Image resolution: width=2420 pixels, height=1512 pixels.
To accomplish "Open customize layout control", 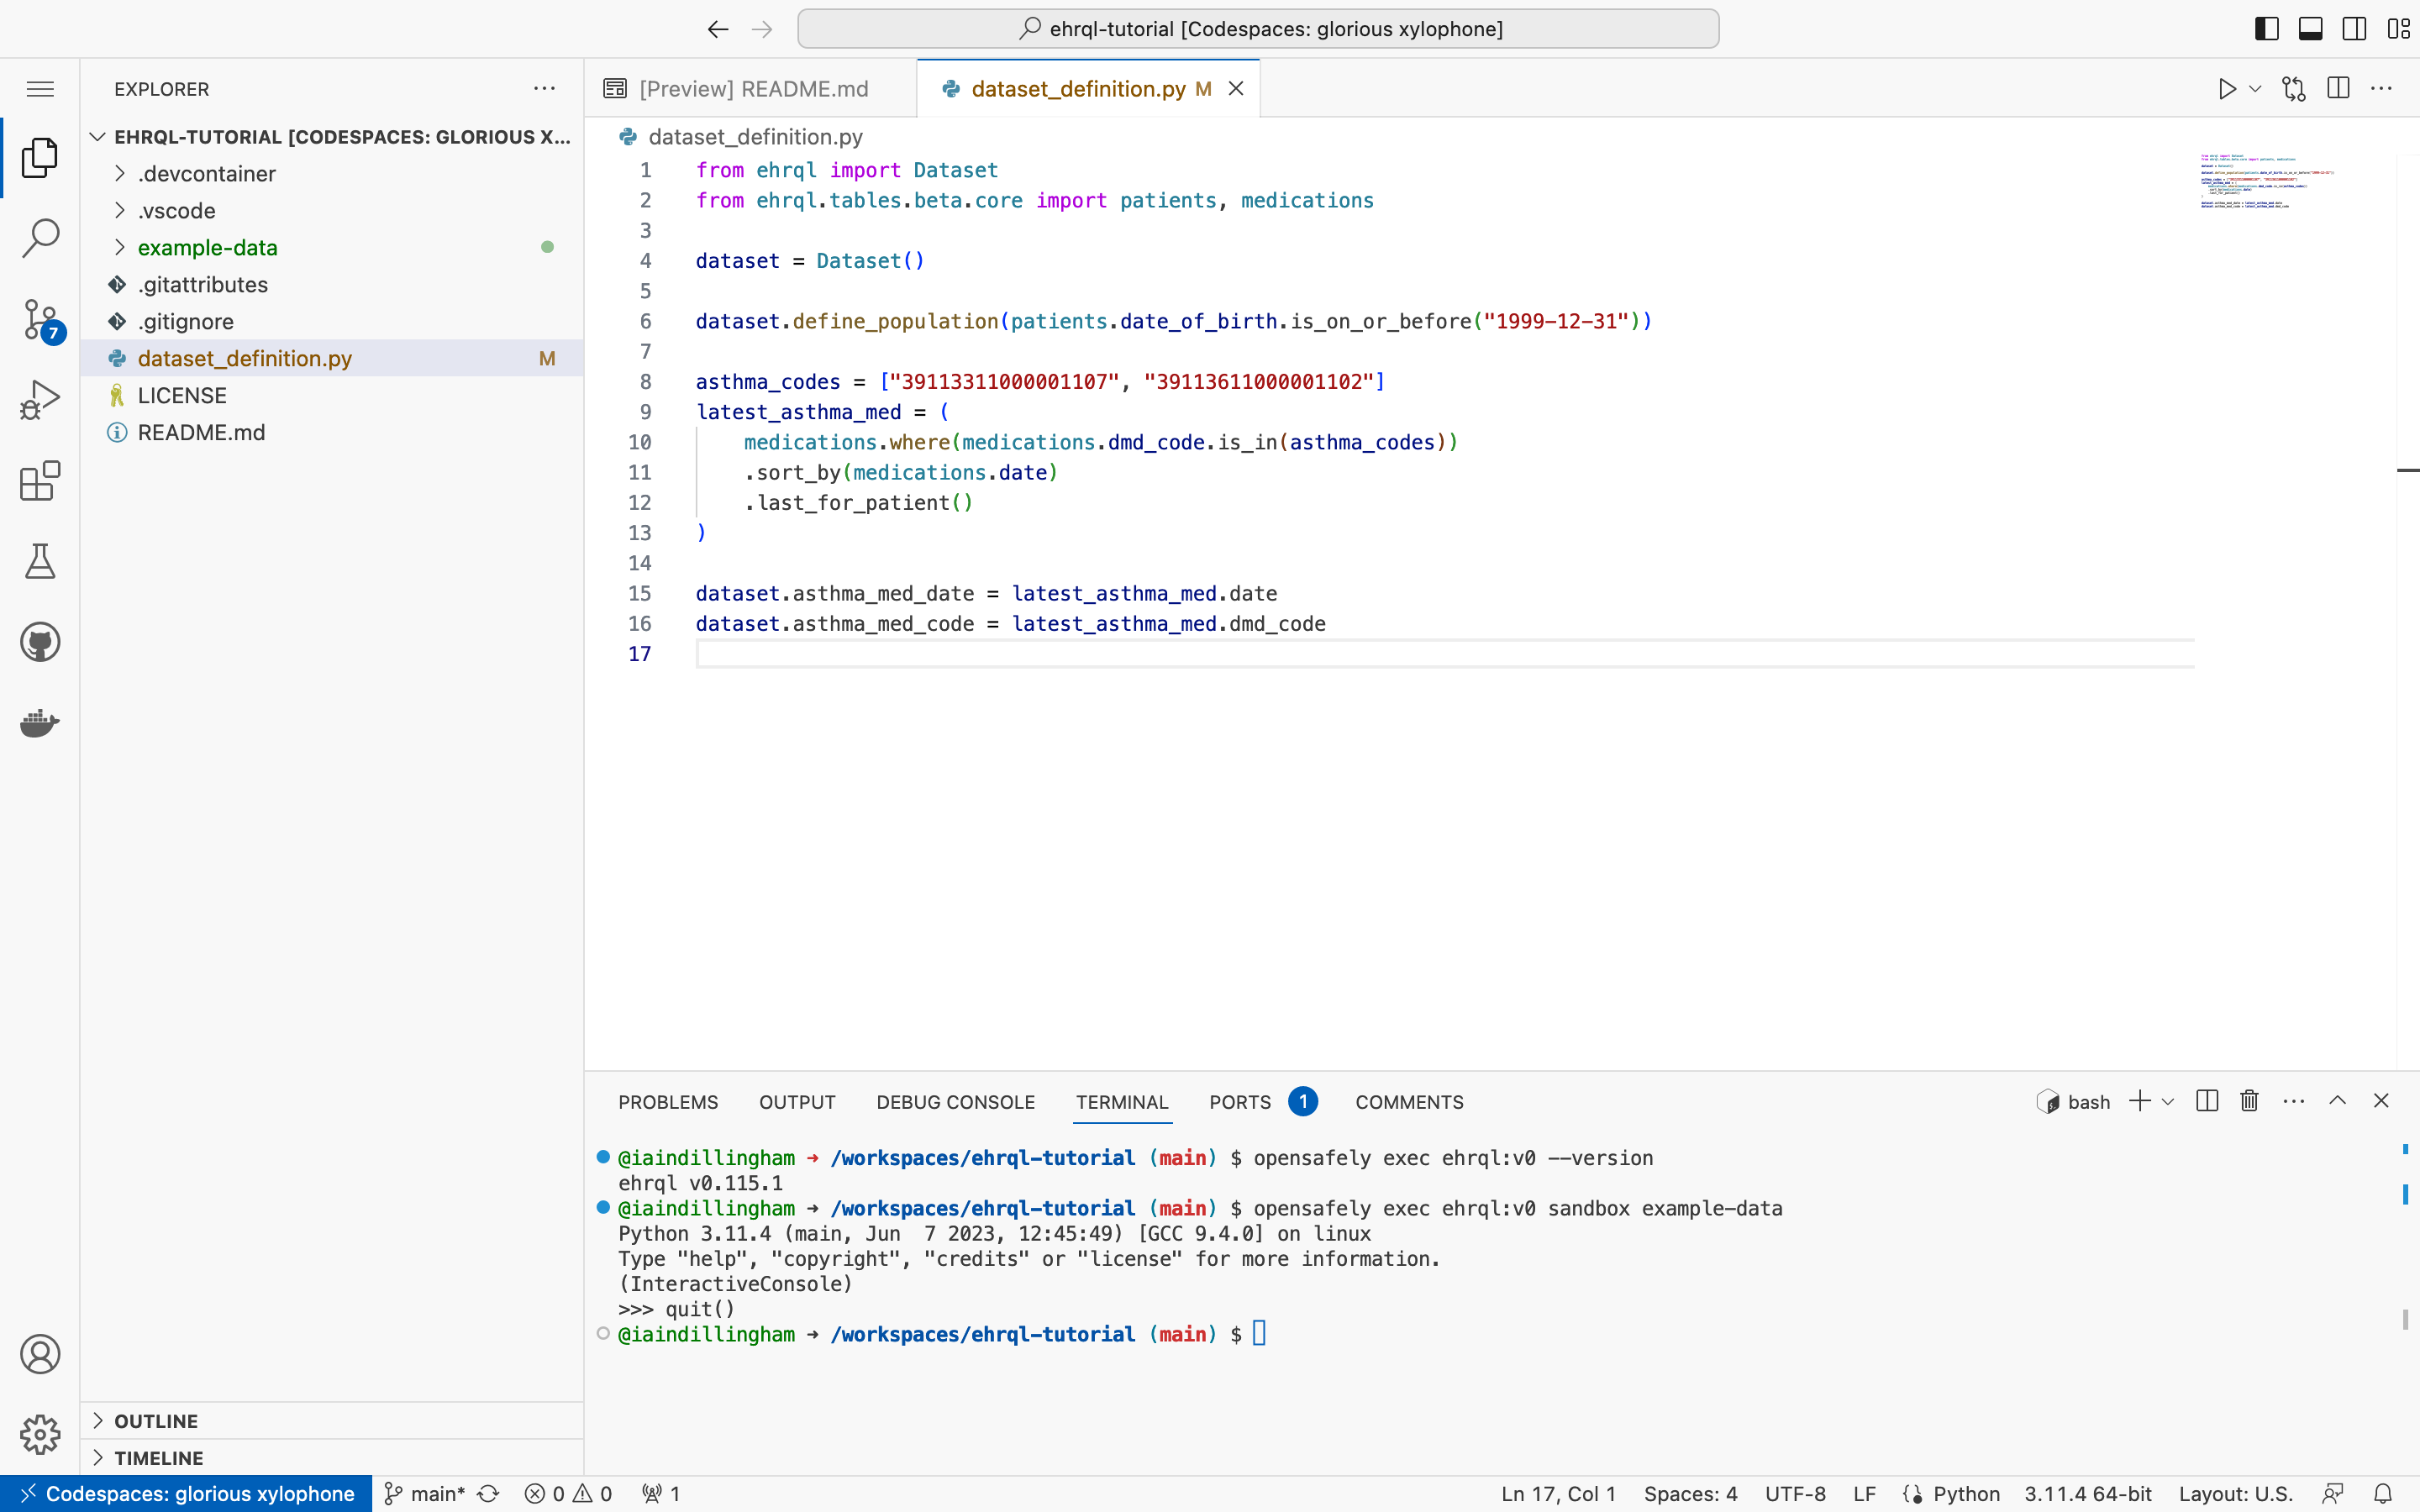I will coord(2399,29).
